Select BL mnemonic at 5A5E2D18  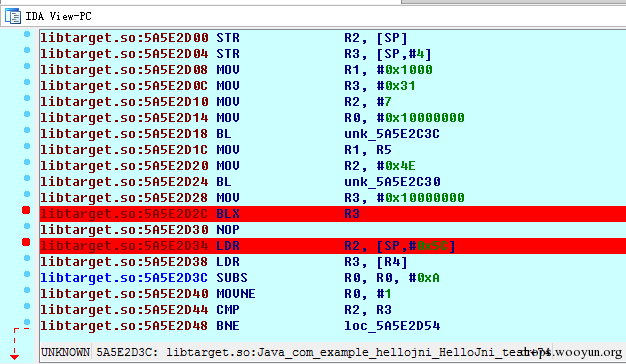pos(224,134)
